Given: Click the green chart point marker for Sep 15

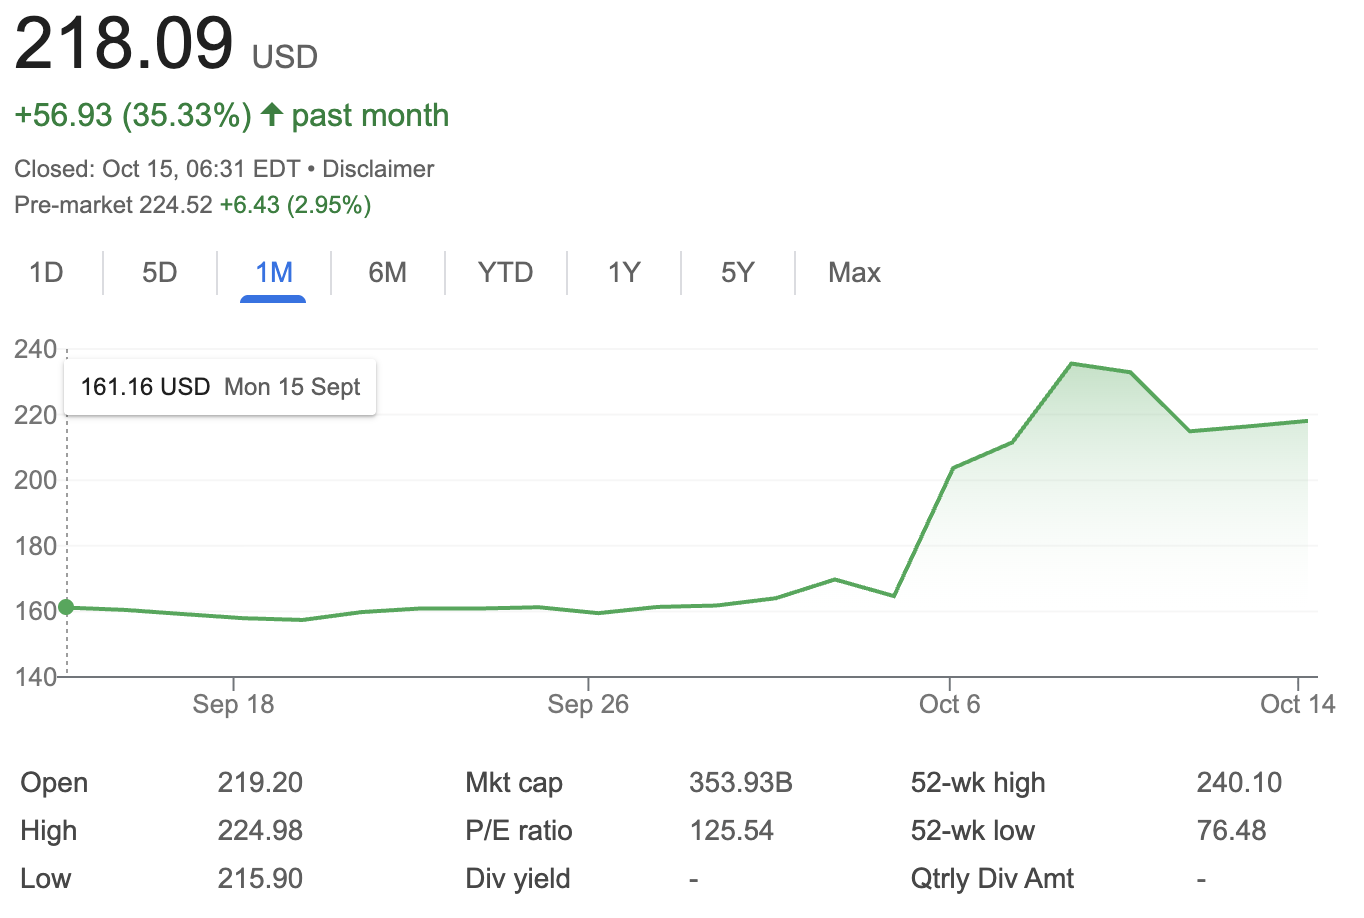Looking at the screenshot, I should [x=66, y=607].
